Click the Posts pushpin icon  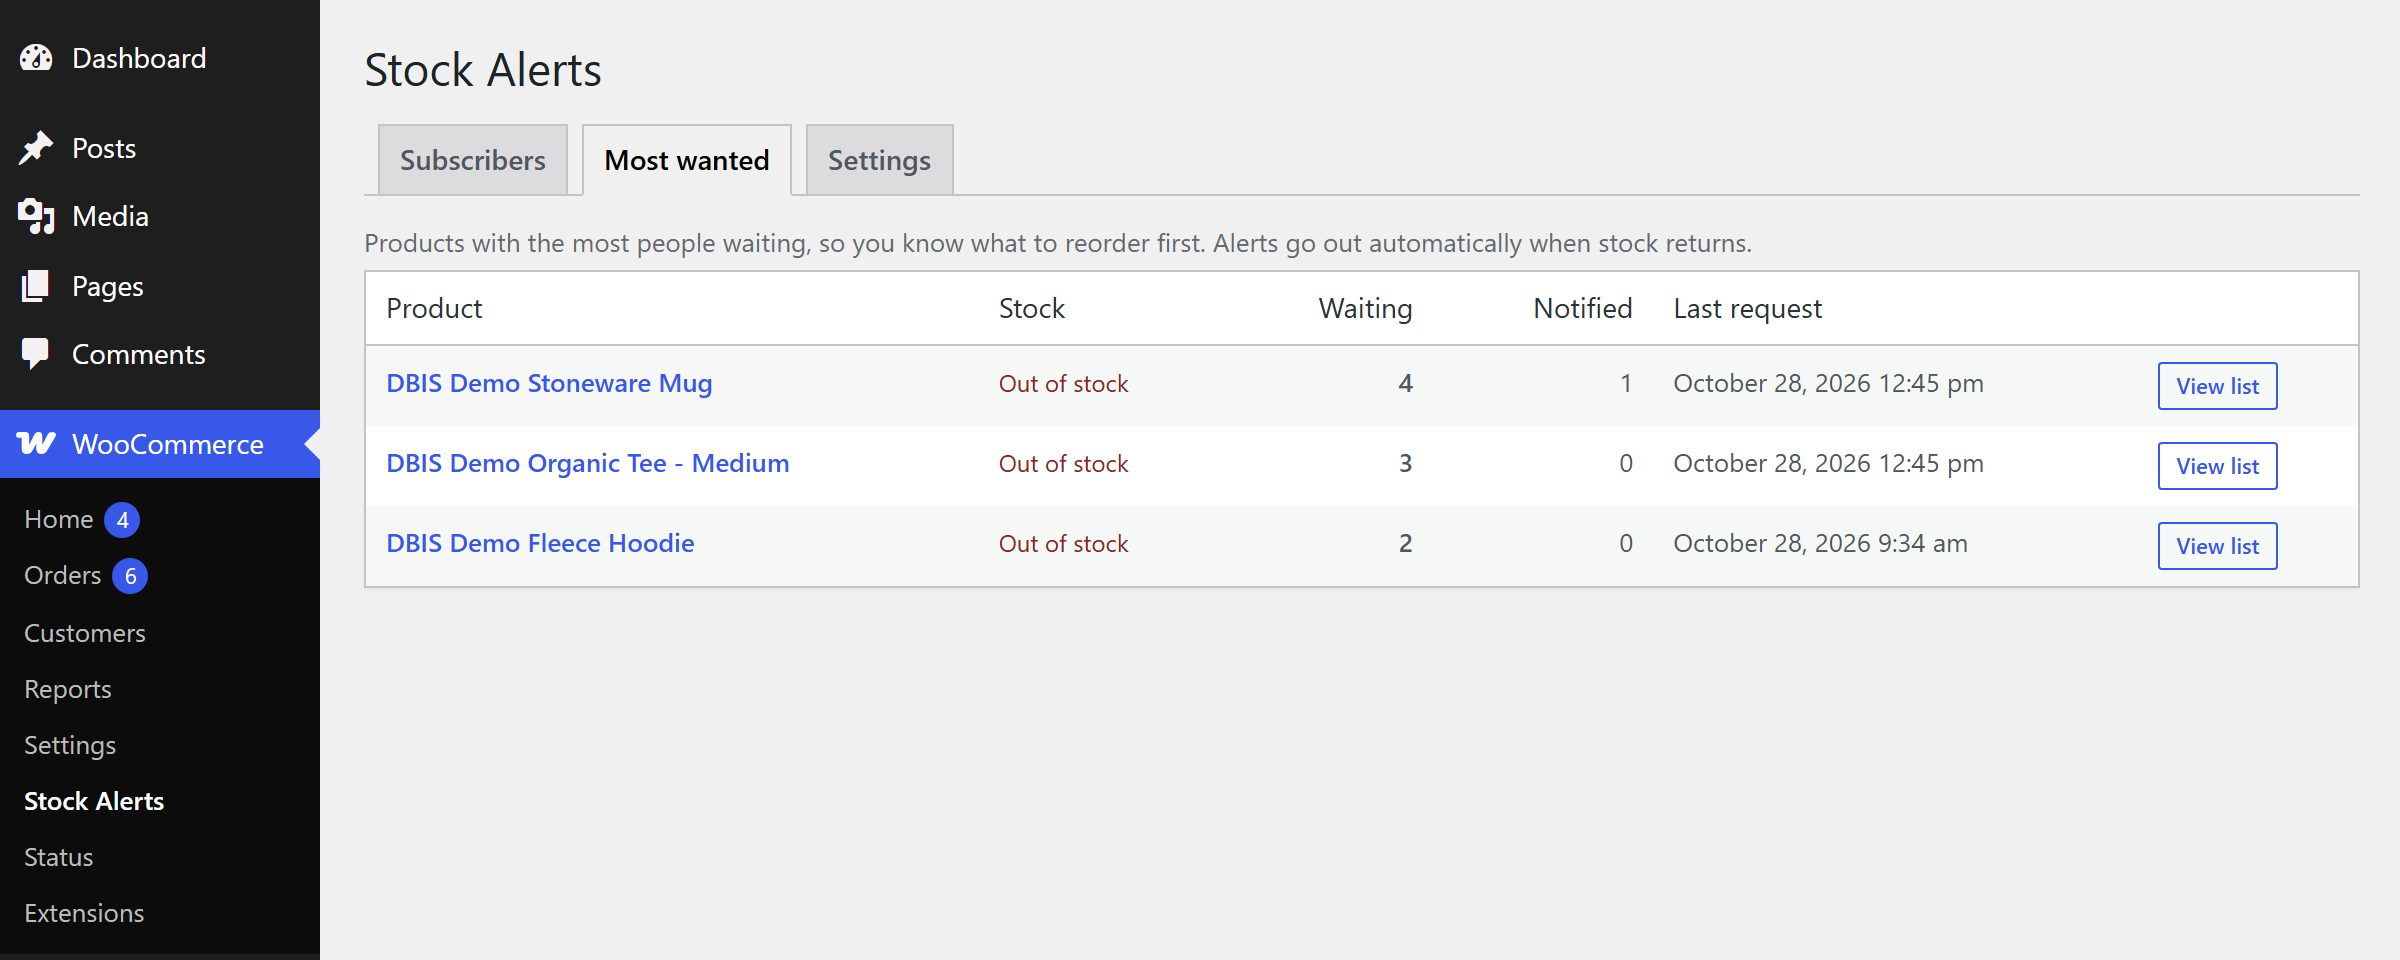(36, 148)
